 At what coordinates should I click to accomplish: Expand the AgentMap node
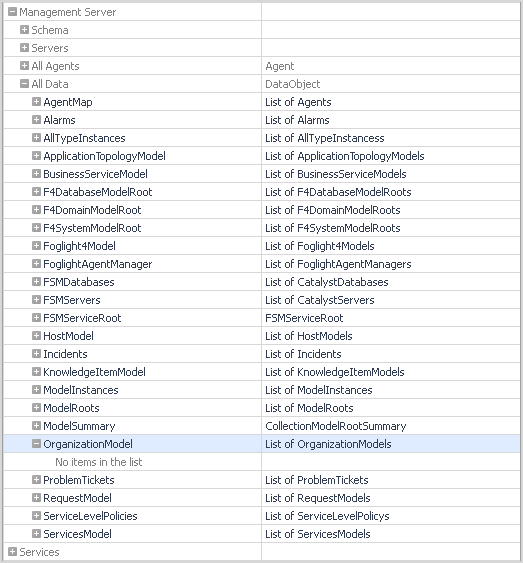pyautogui.click(x=36, y=102)
